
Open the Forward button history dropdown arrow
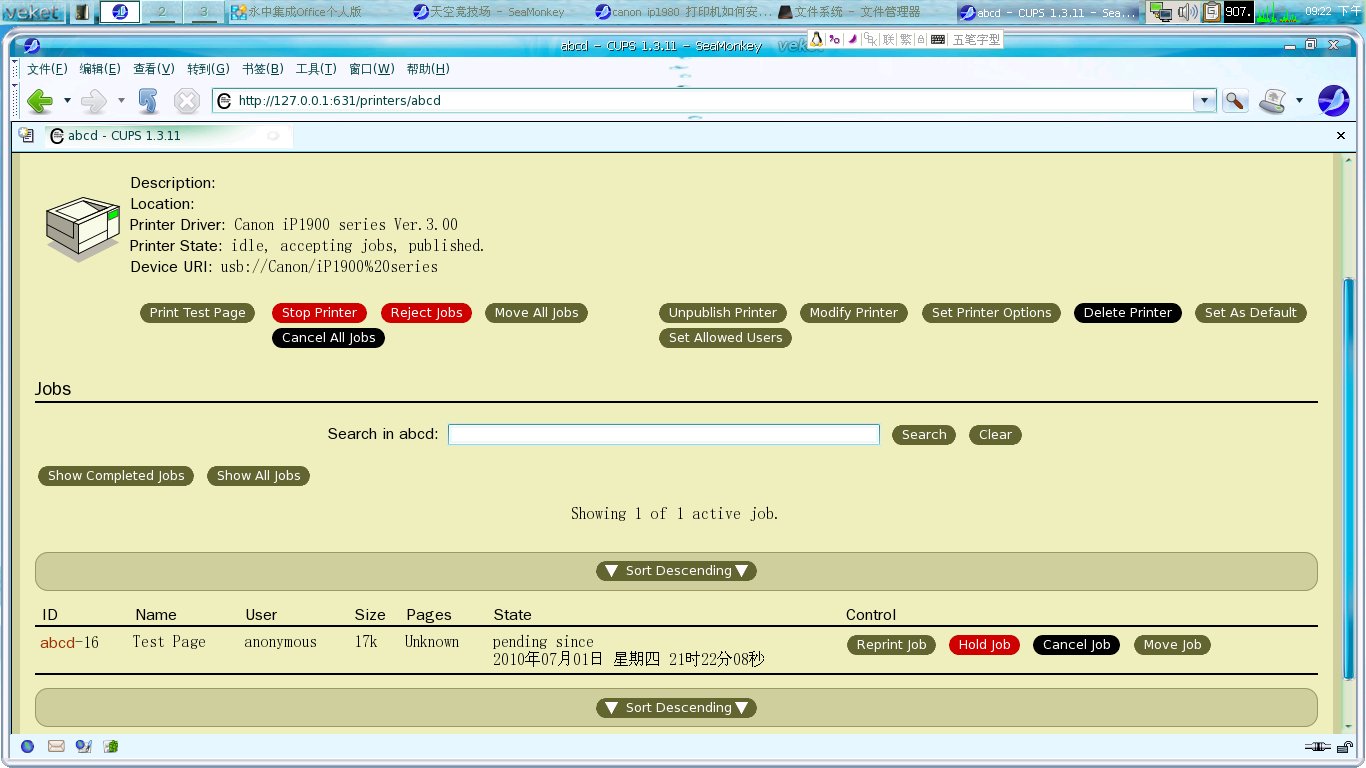coord(121,100)
